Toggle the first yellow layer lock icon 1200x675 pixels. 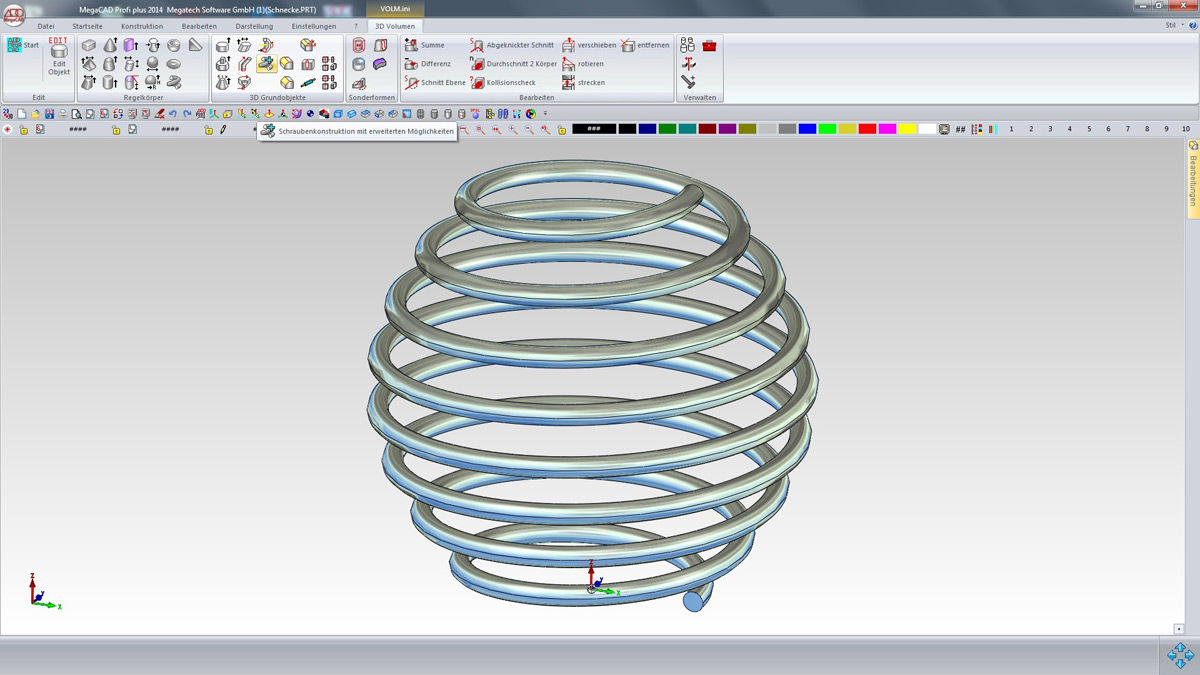click(x=23, y=130)
